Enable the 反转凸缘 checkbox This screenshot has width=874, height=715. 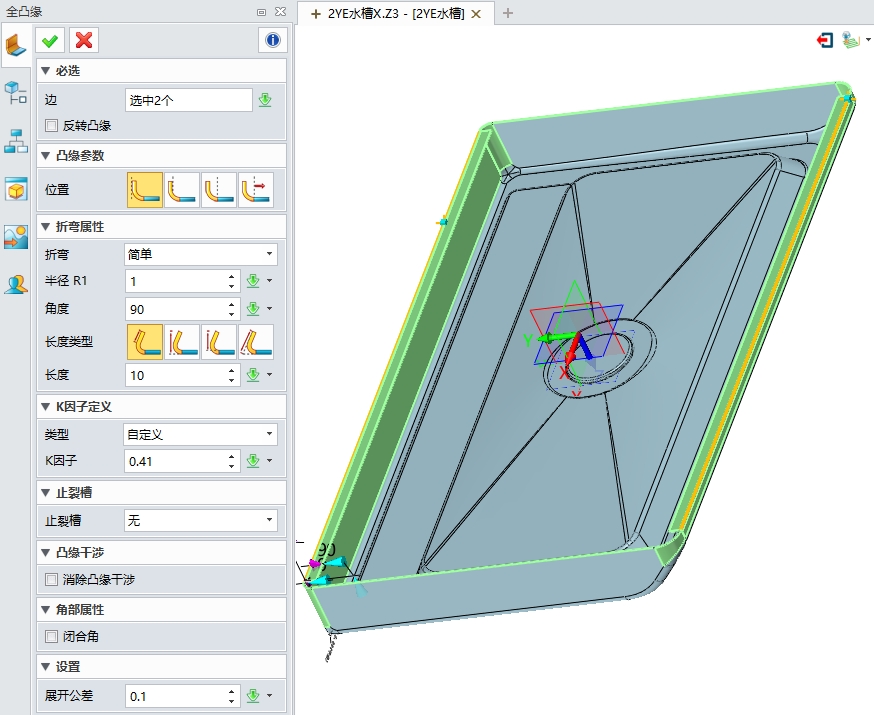coord(52,126)
